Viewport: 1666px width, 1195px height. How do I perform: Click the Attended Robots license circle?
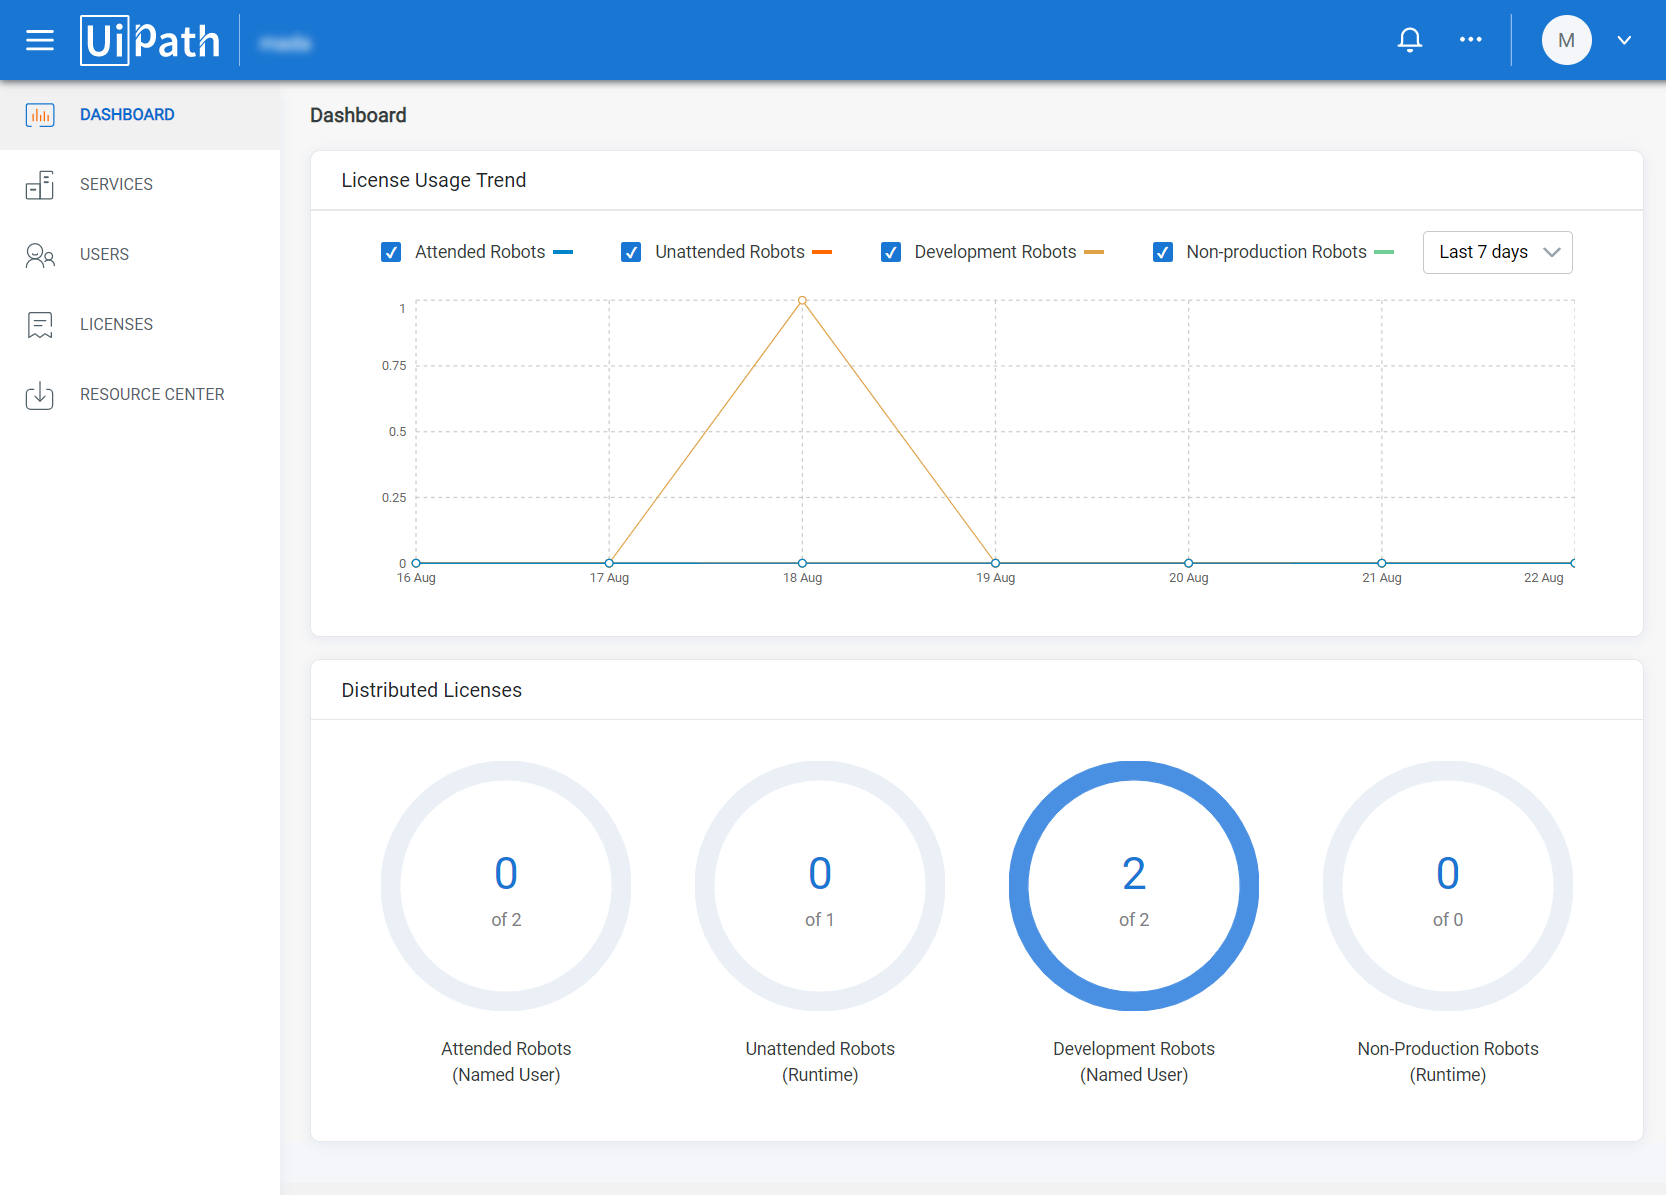click(506, 886)
